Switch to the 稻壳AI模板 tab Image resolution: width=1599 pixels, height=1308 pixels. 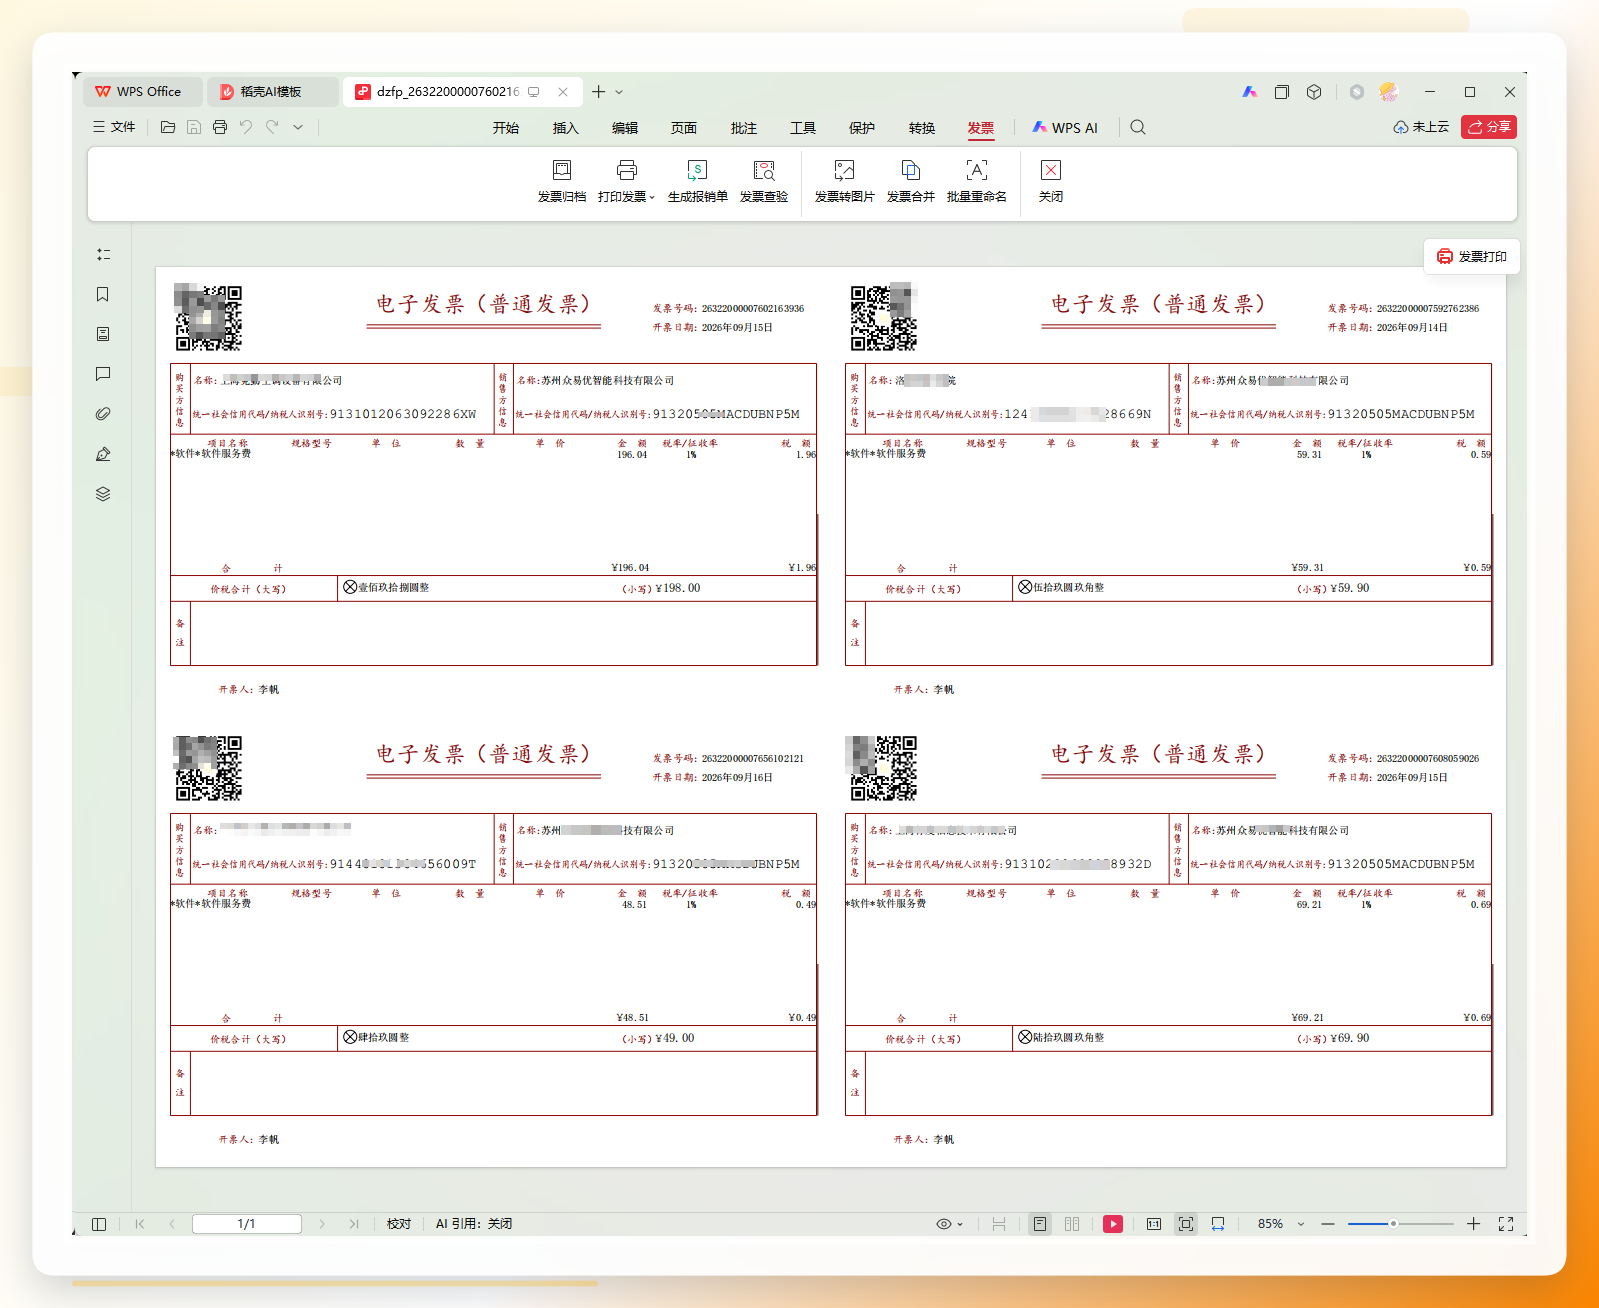click(x=272, y=92)
